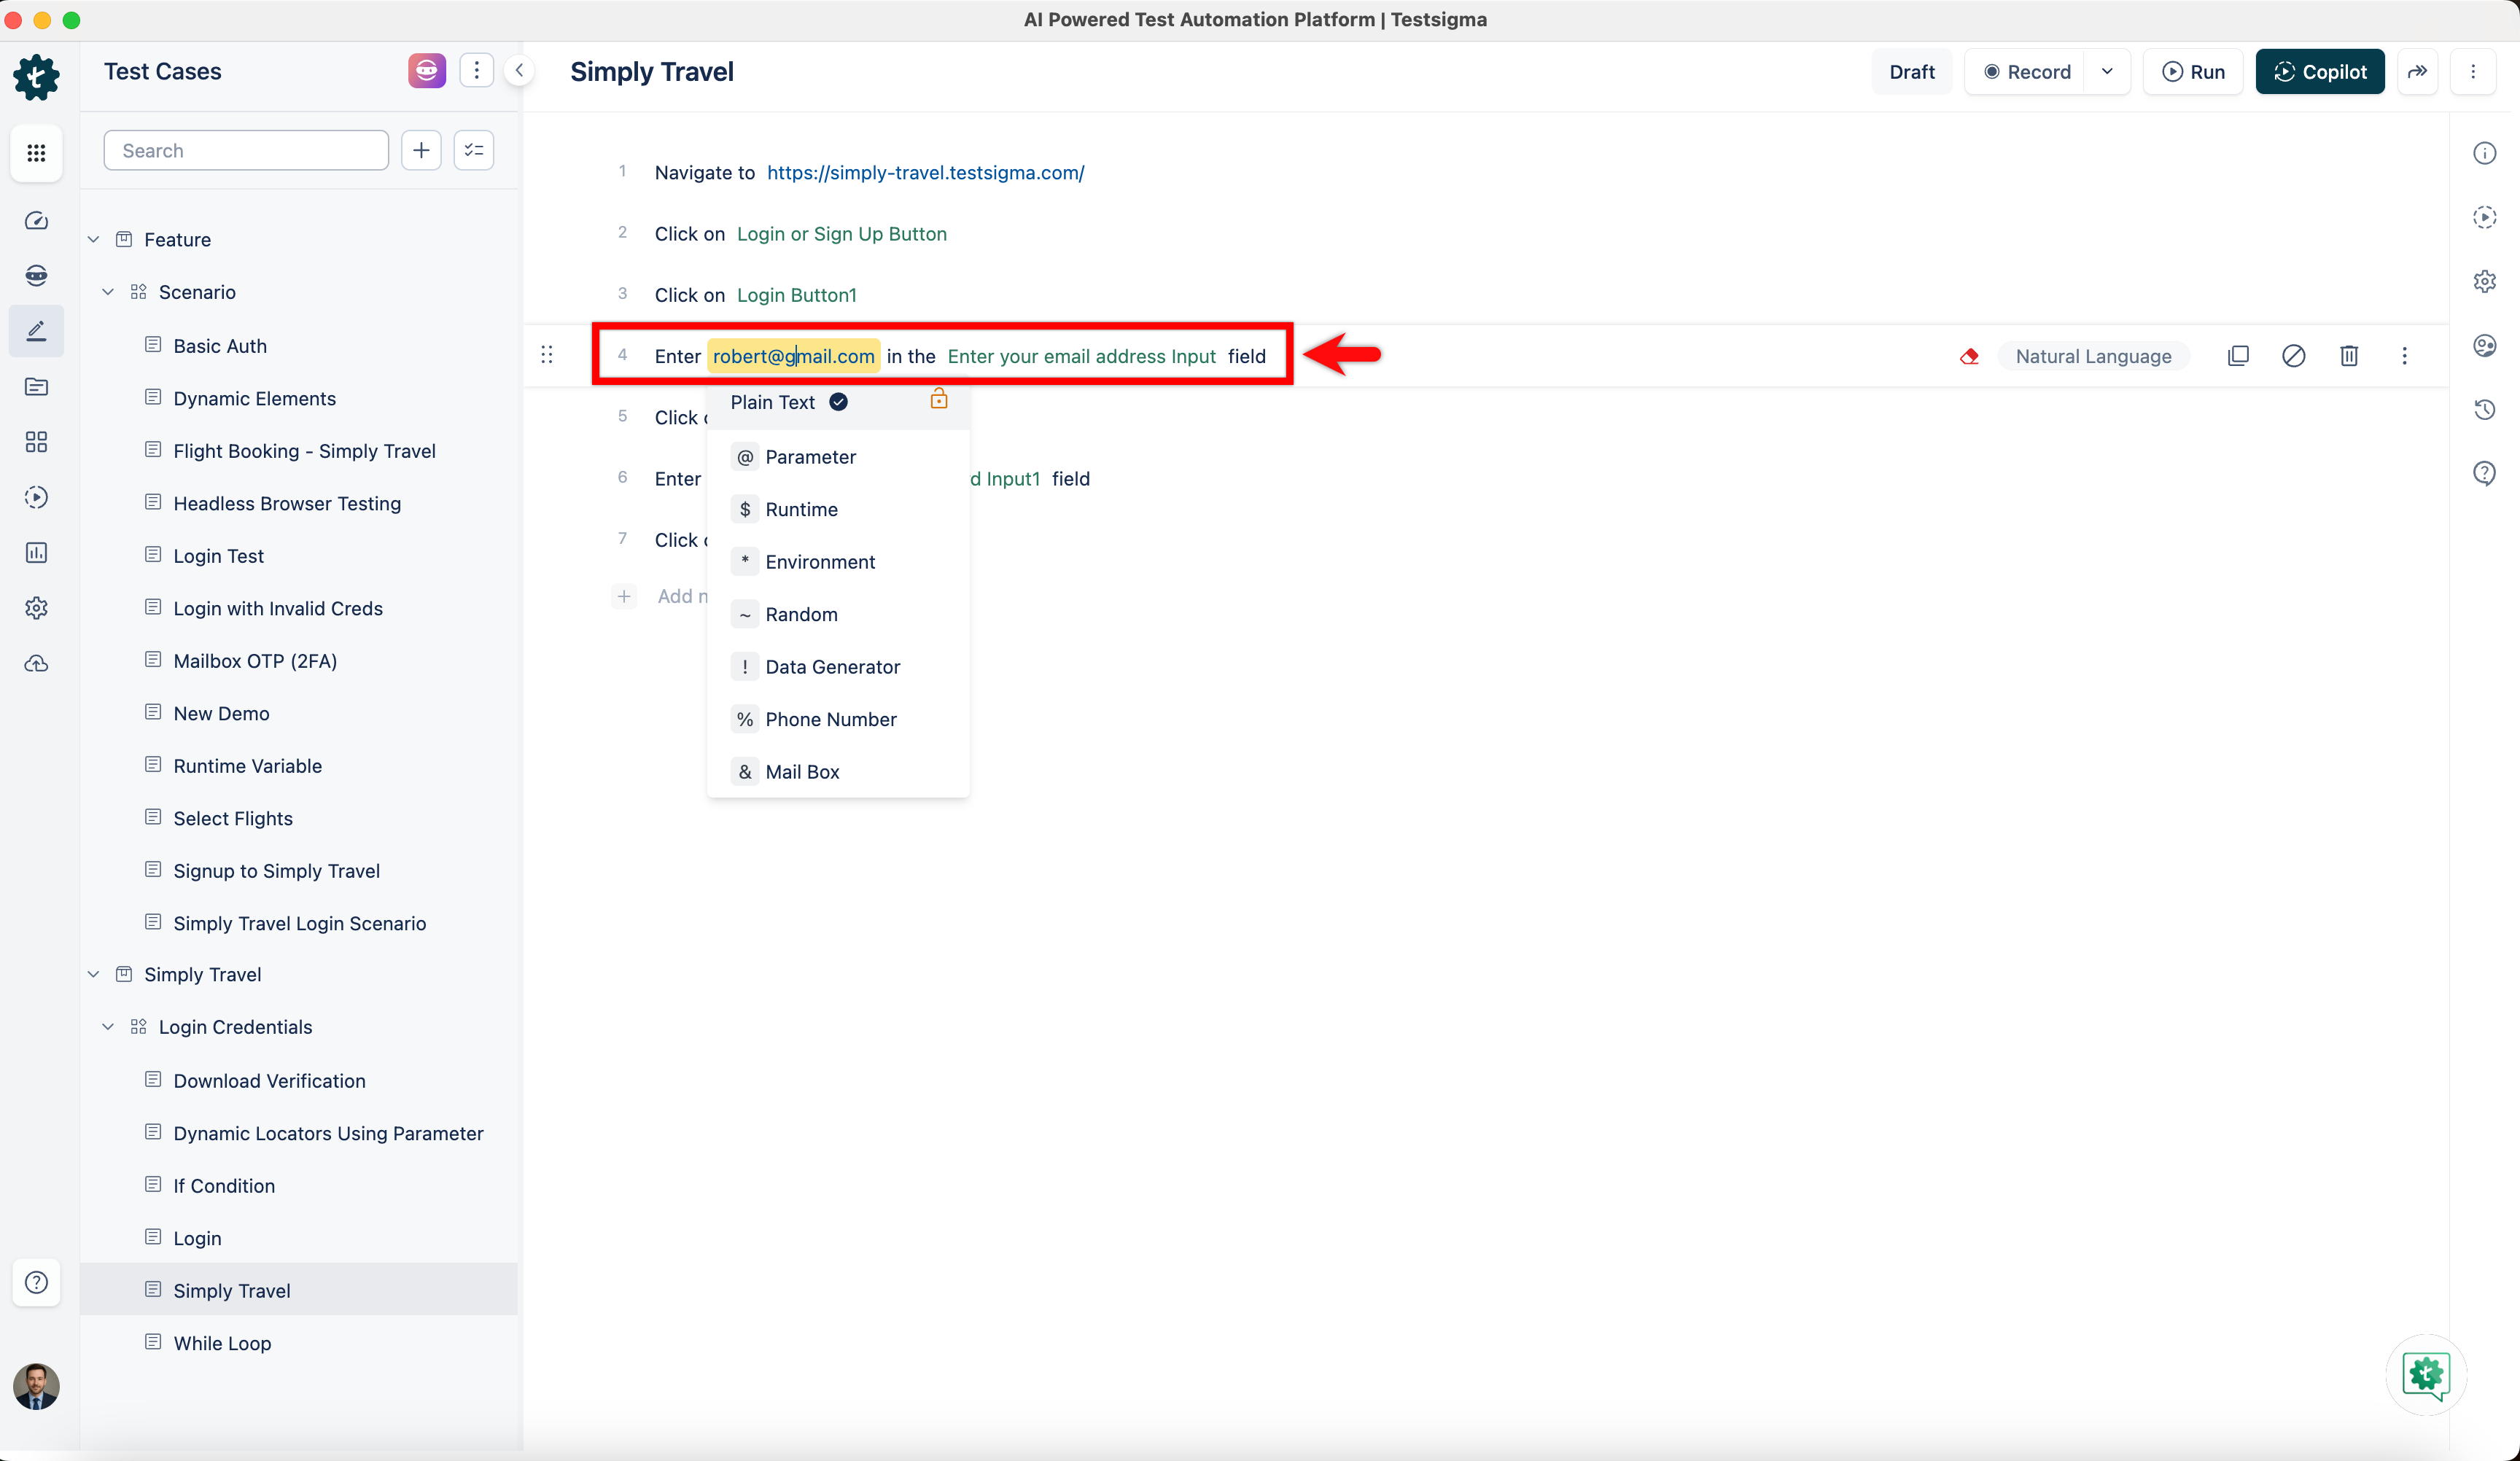Click the red eraser icon on step 4
The width and height of the screenshot is (2520, 1461).
click(x=1969, y=356)
